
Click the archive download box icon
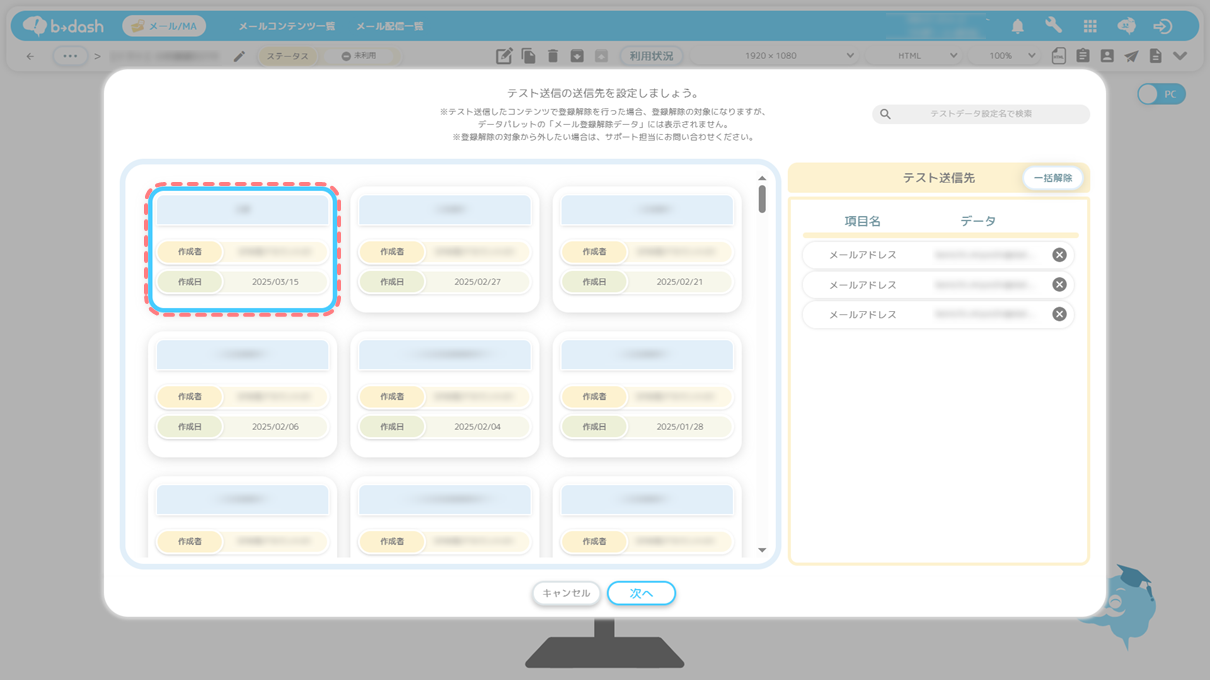coord(577,56)
